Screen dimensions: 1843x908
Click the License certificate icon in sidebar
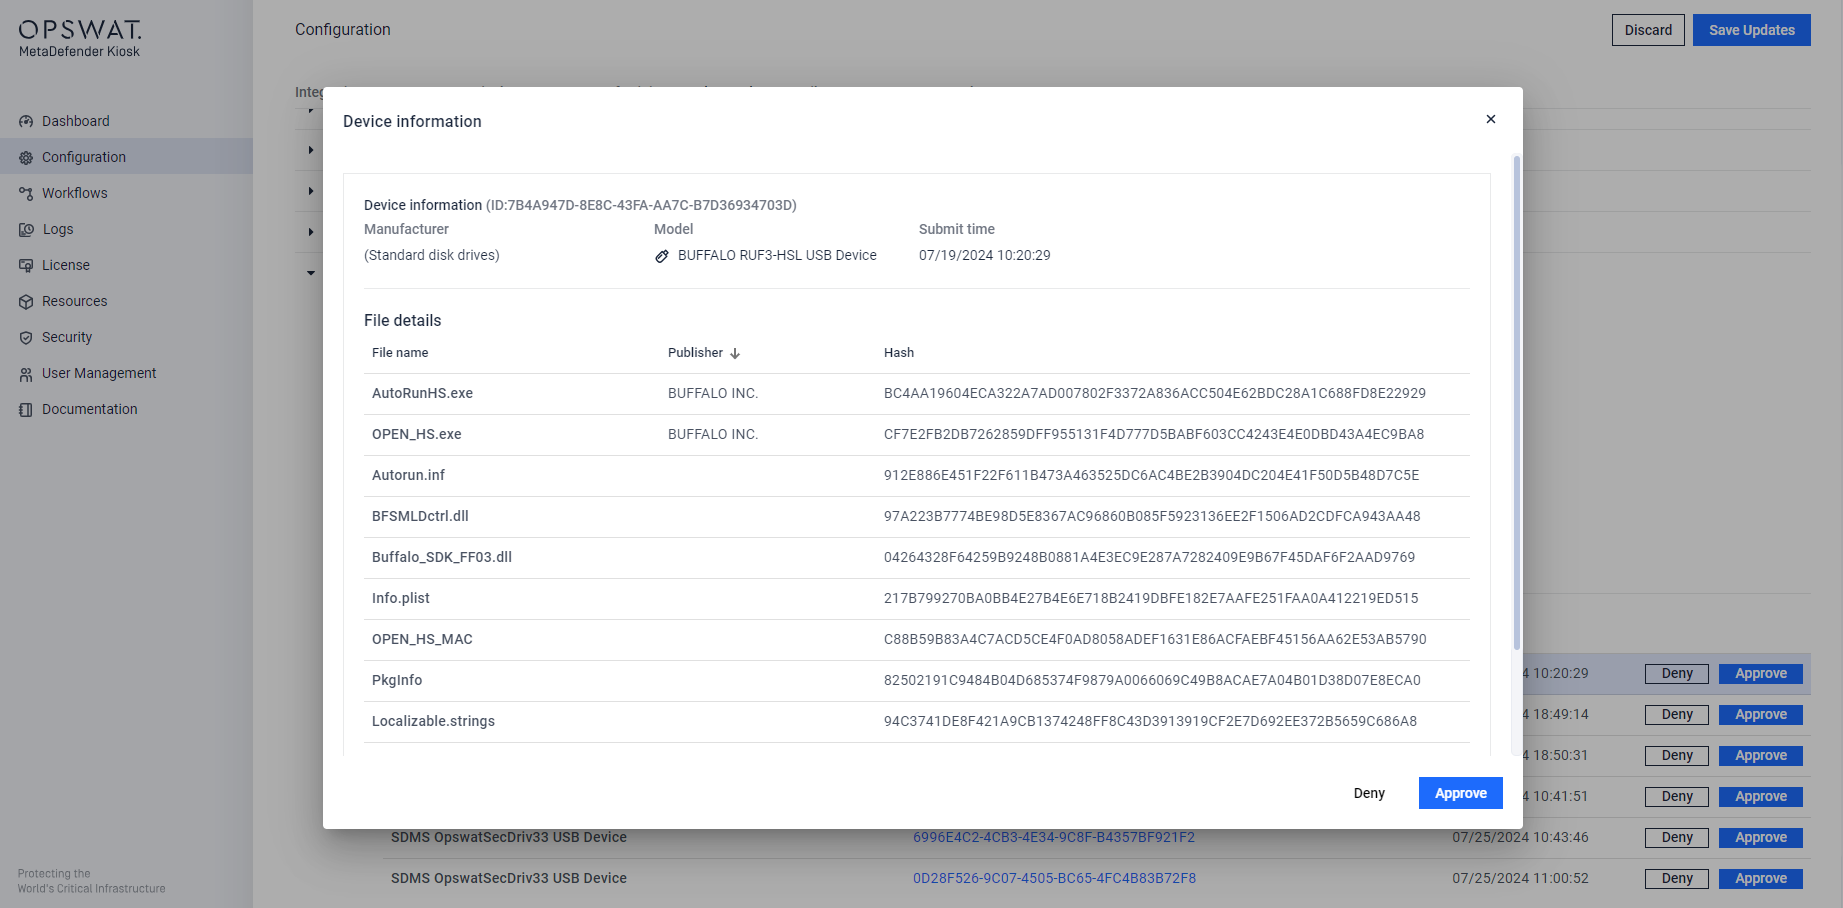pos(26,265)
